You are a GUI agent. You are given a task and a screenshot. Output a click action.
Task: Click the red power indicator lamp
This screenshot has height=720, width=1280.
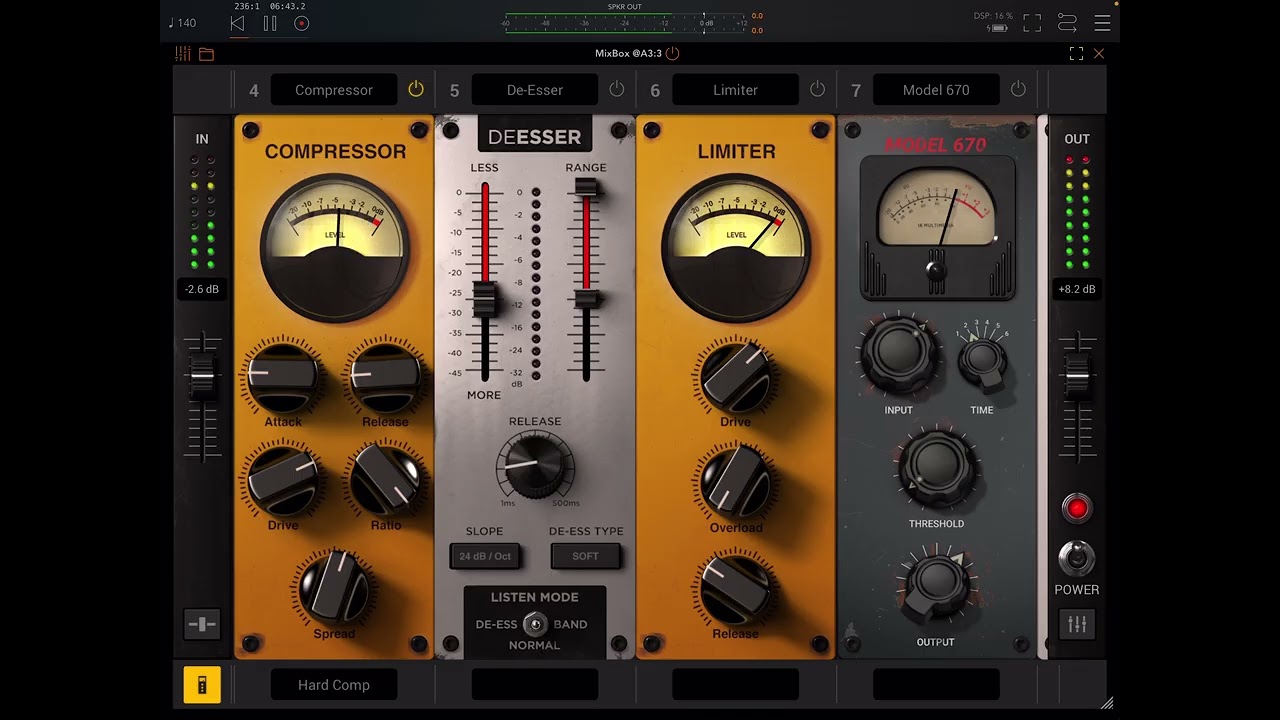click(1077, 508)
